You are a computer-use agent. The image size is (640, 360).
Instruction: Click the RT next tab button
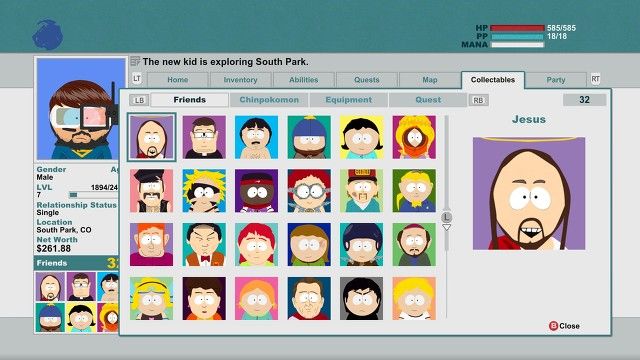click(x=596, y=79)
